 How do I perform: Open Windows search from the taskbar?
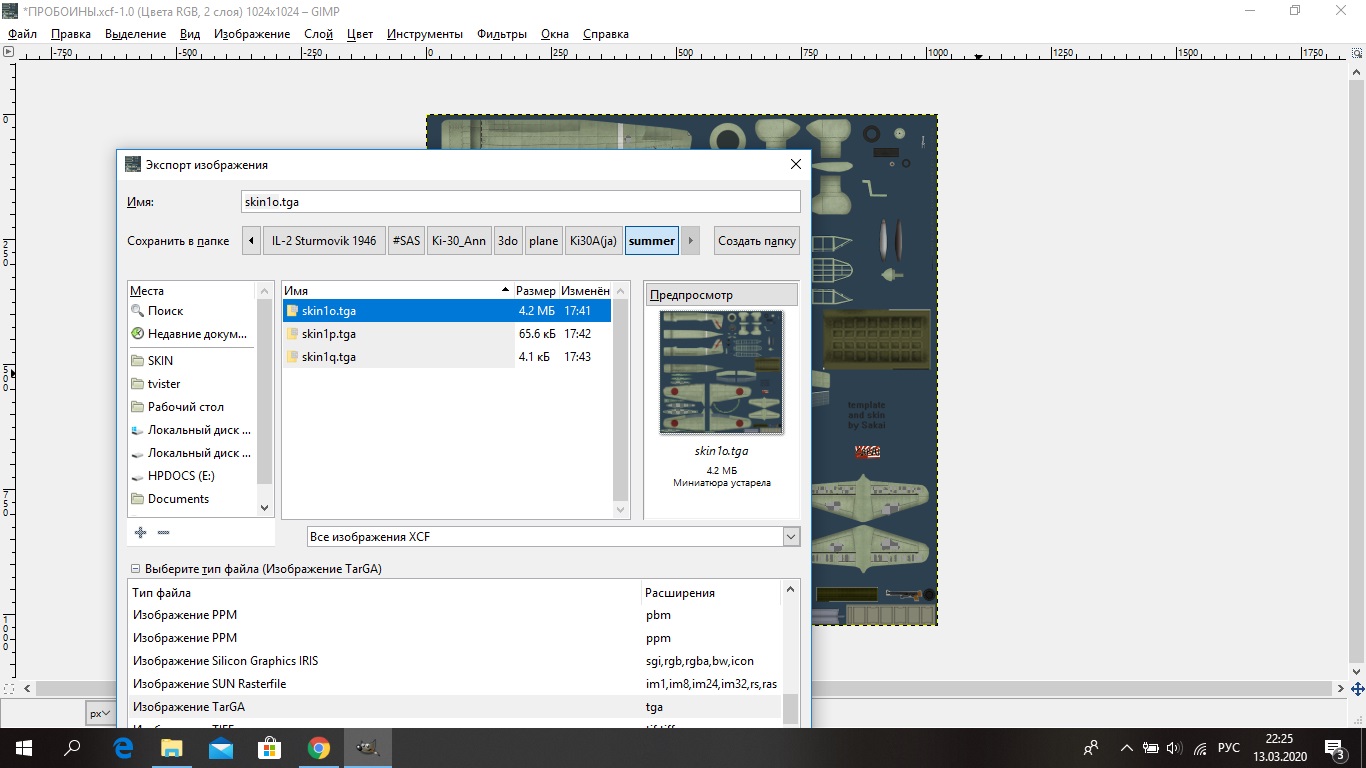point(72,748)
